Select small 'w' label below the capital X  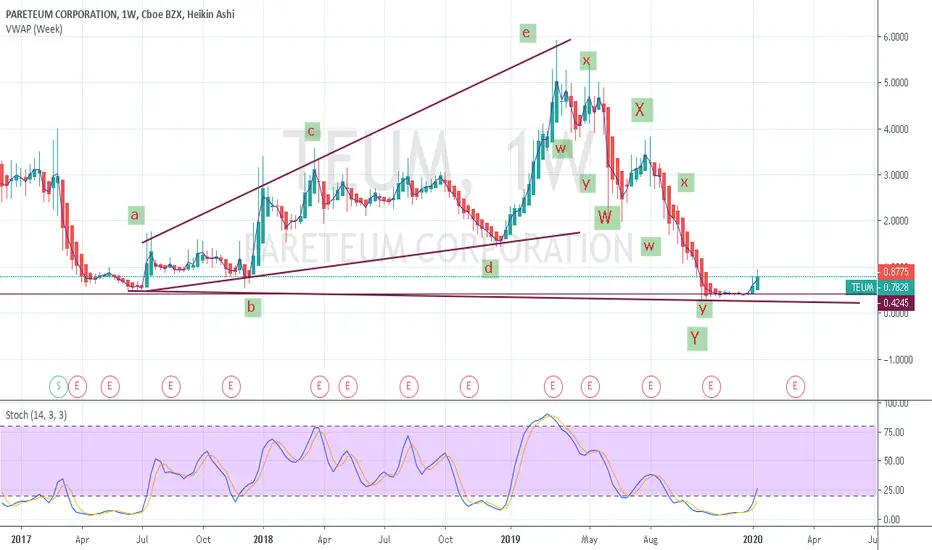[x=649, y=246]
